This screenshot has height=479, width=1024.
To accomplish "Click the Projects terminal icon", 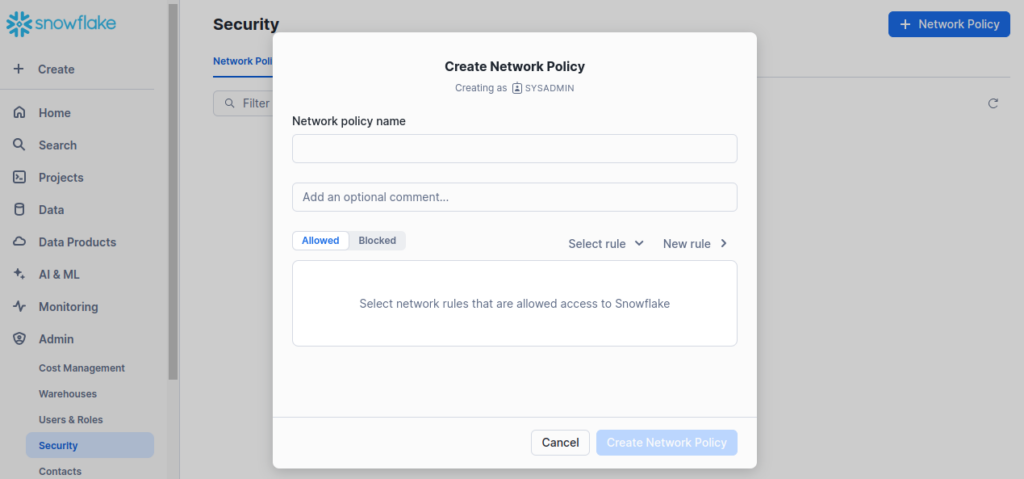I will click(x=19, y=177).
